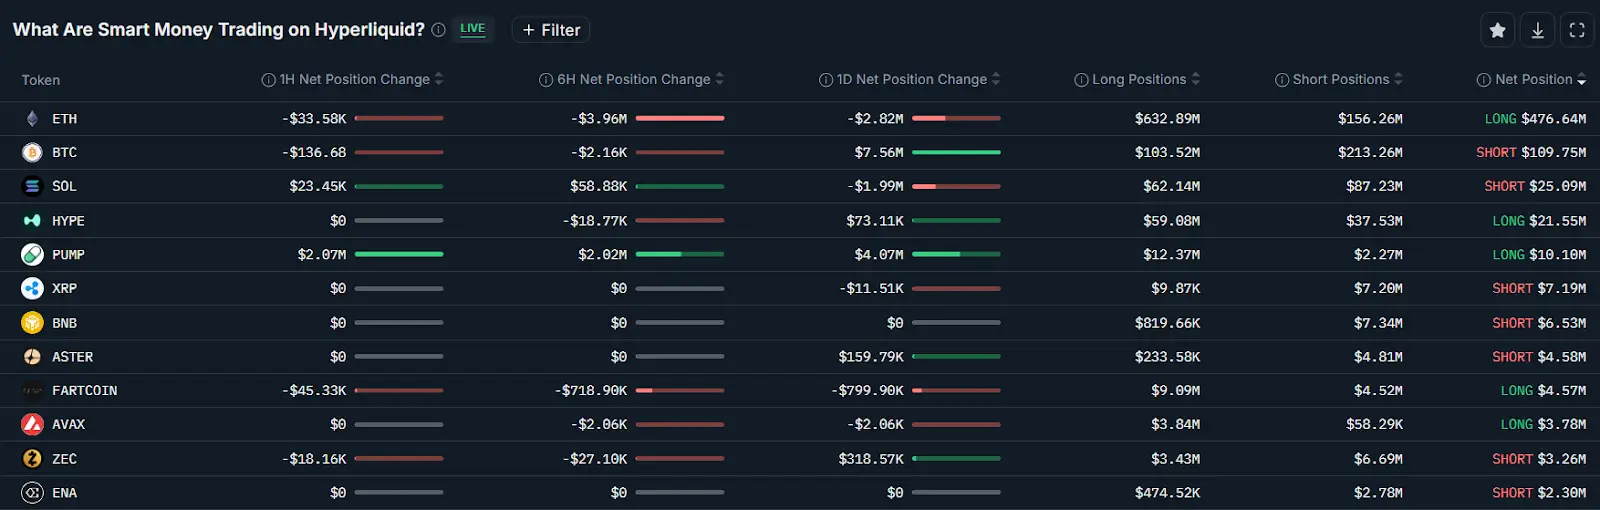Open the Filter button
The height and width of the screenshot is (510, 1600).
(551, 30)
